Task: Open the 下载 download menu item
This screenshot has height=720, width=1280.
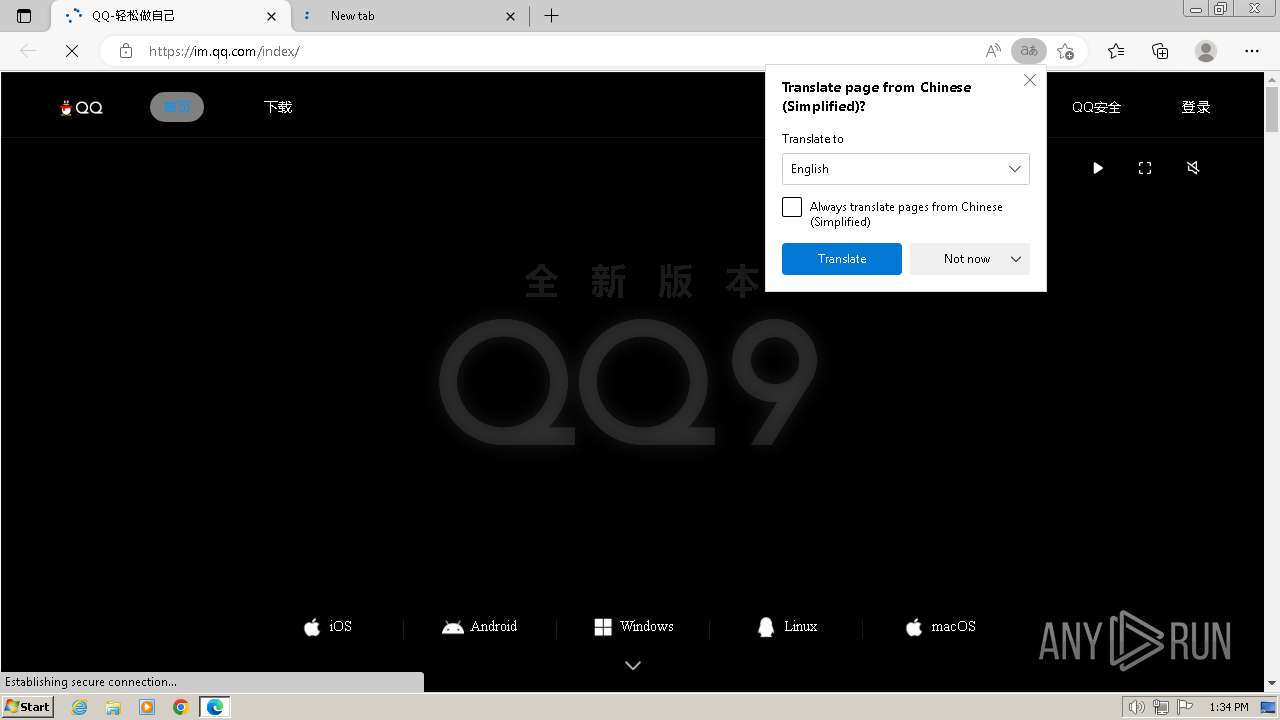Action: click(278, 107)
